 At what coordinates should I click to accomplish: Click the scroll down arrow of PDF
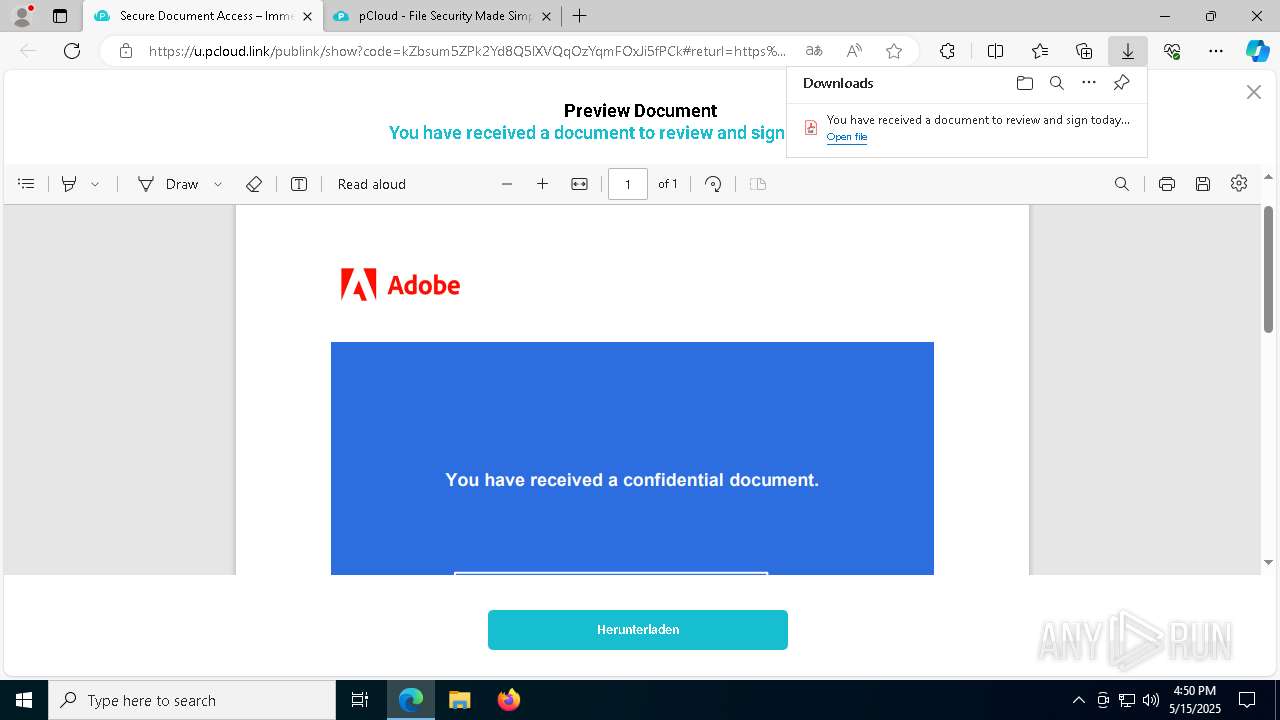[x=1268, y=563]
